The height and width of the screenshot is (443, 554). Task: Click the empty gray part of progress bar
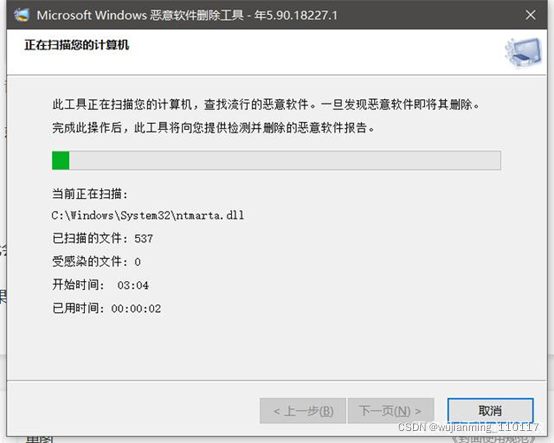[285, 160]
